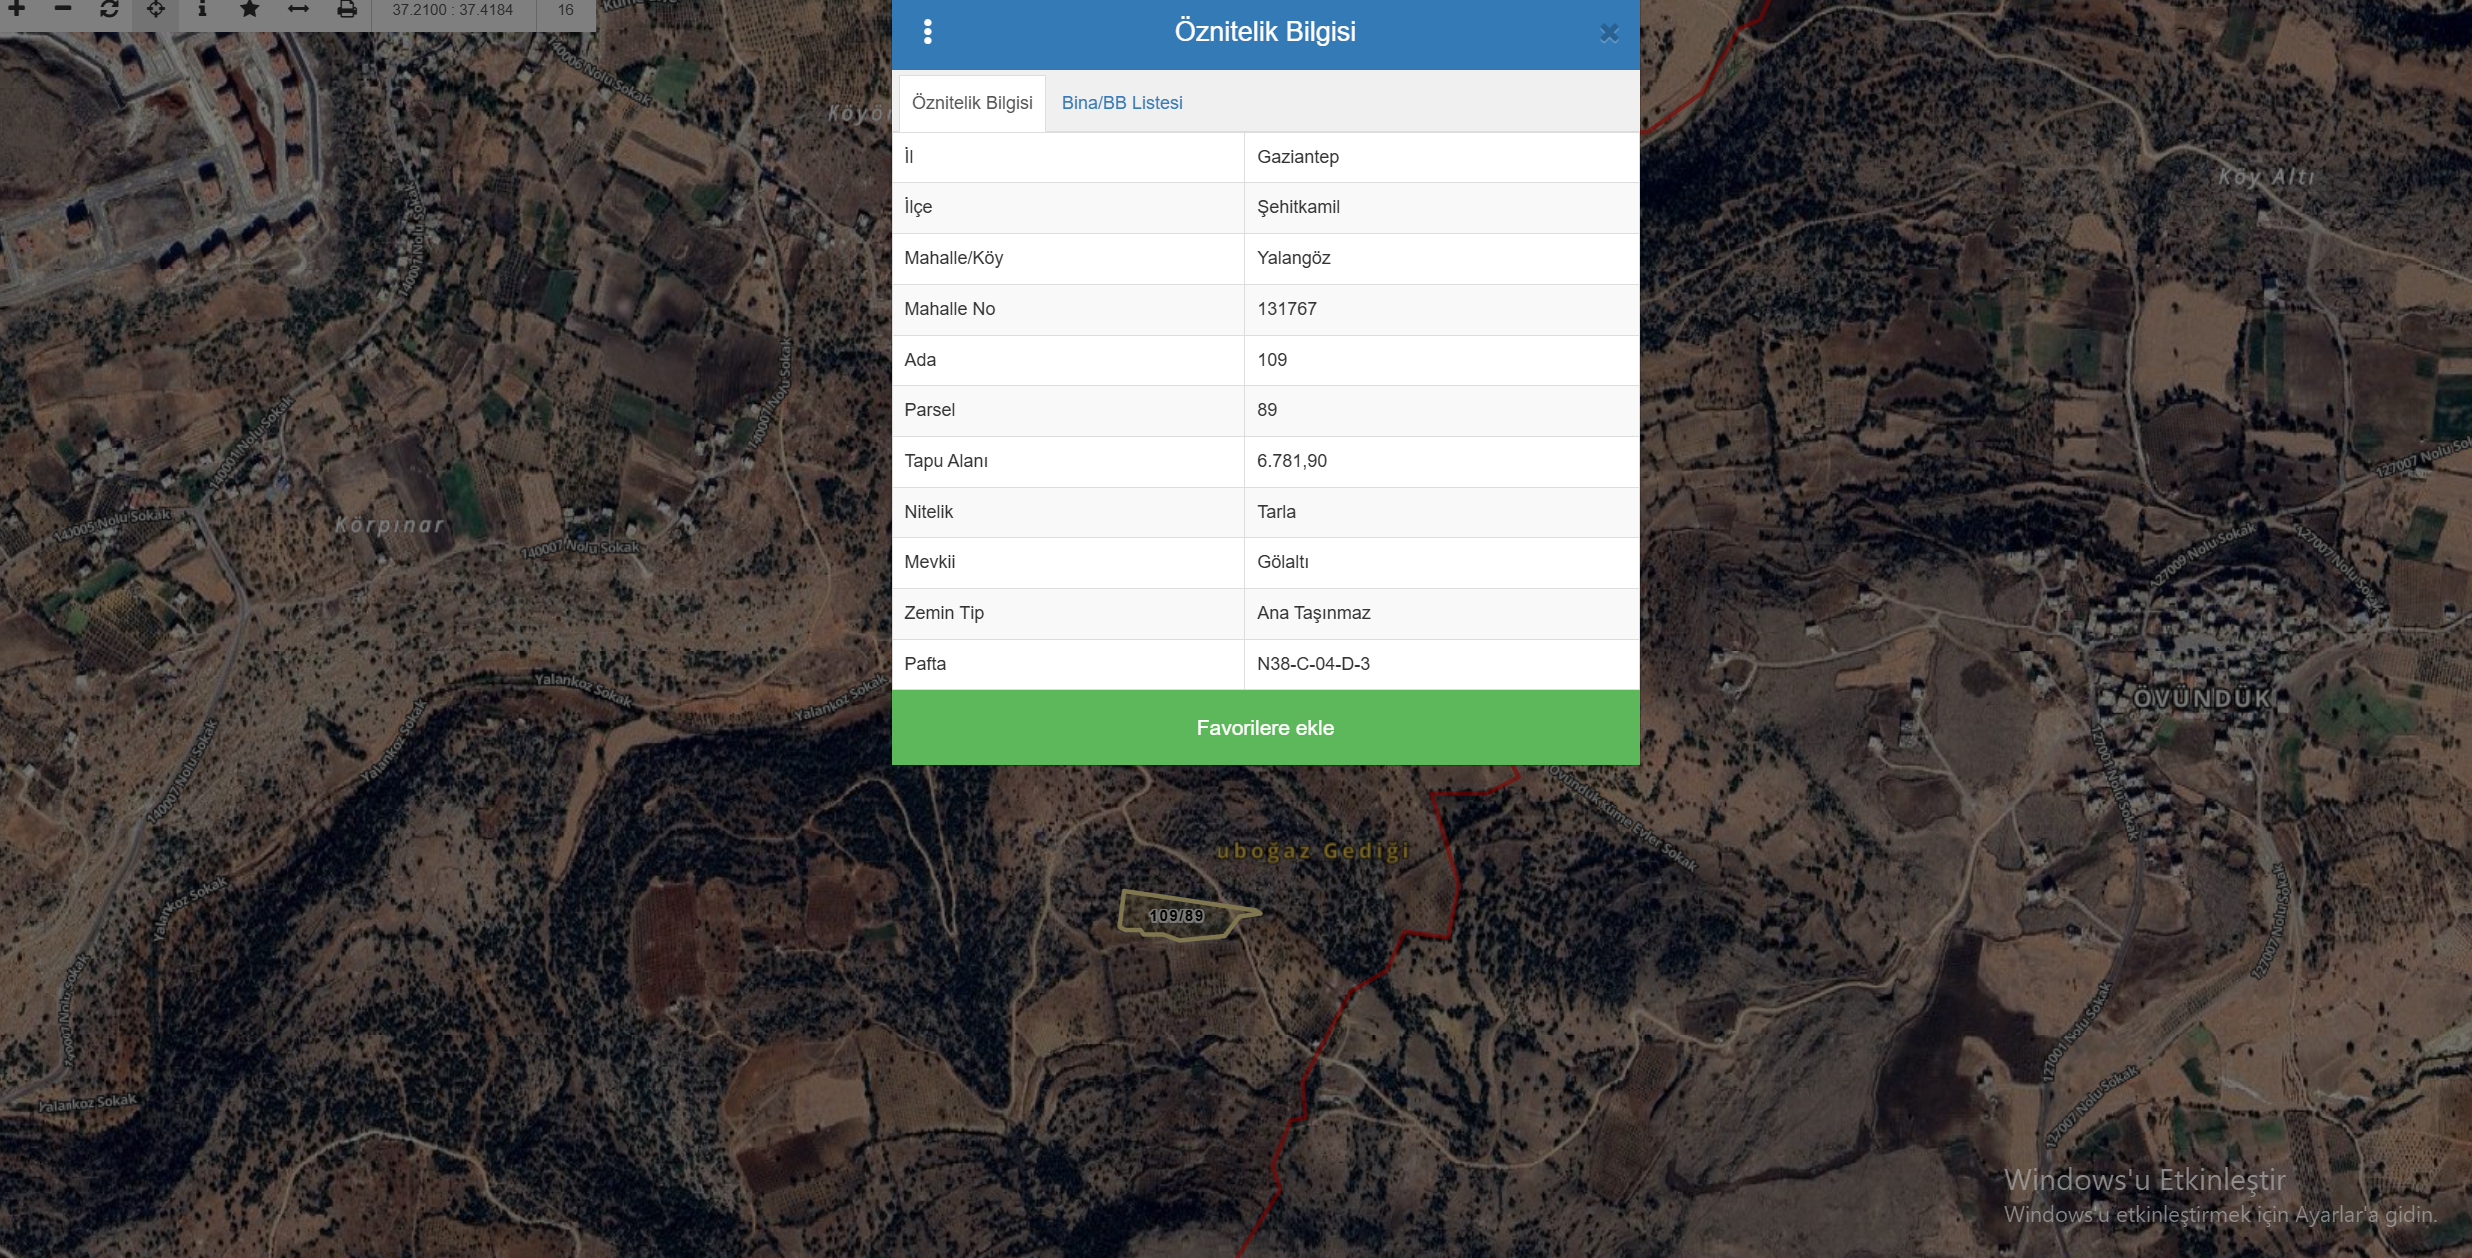This screenshot has width=2472, height=1258.
Task: Click the Pafta value N38-C-04-D-3
Action: (1313, 664)
